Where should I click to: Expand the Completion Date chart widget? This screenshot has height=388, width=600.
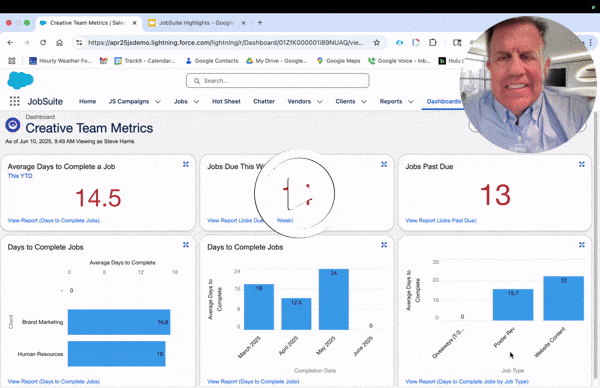coord(384,245)
